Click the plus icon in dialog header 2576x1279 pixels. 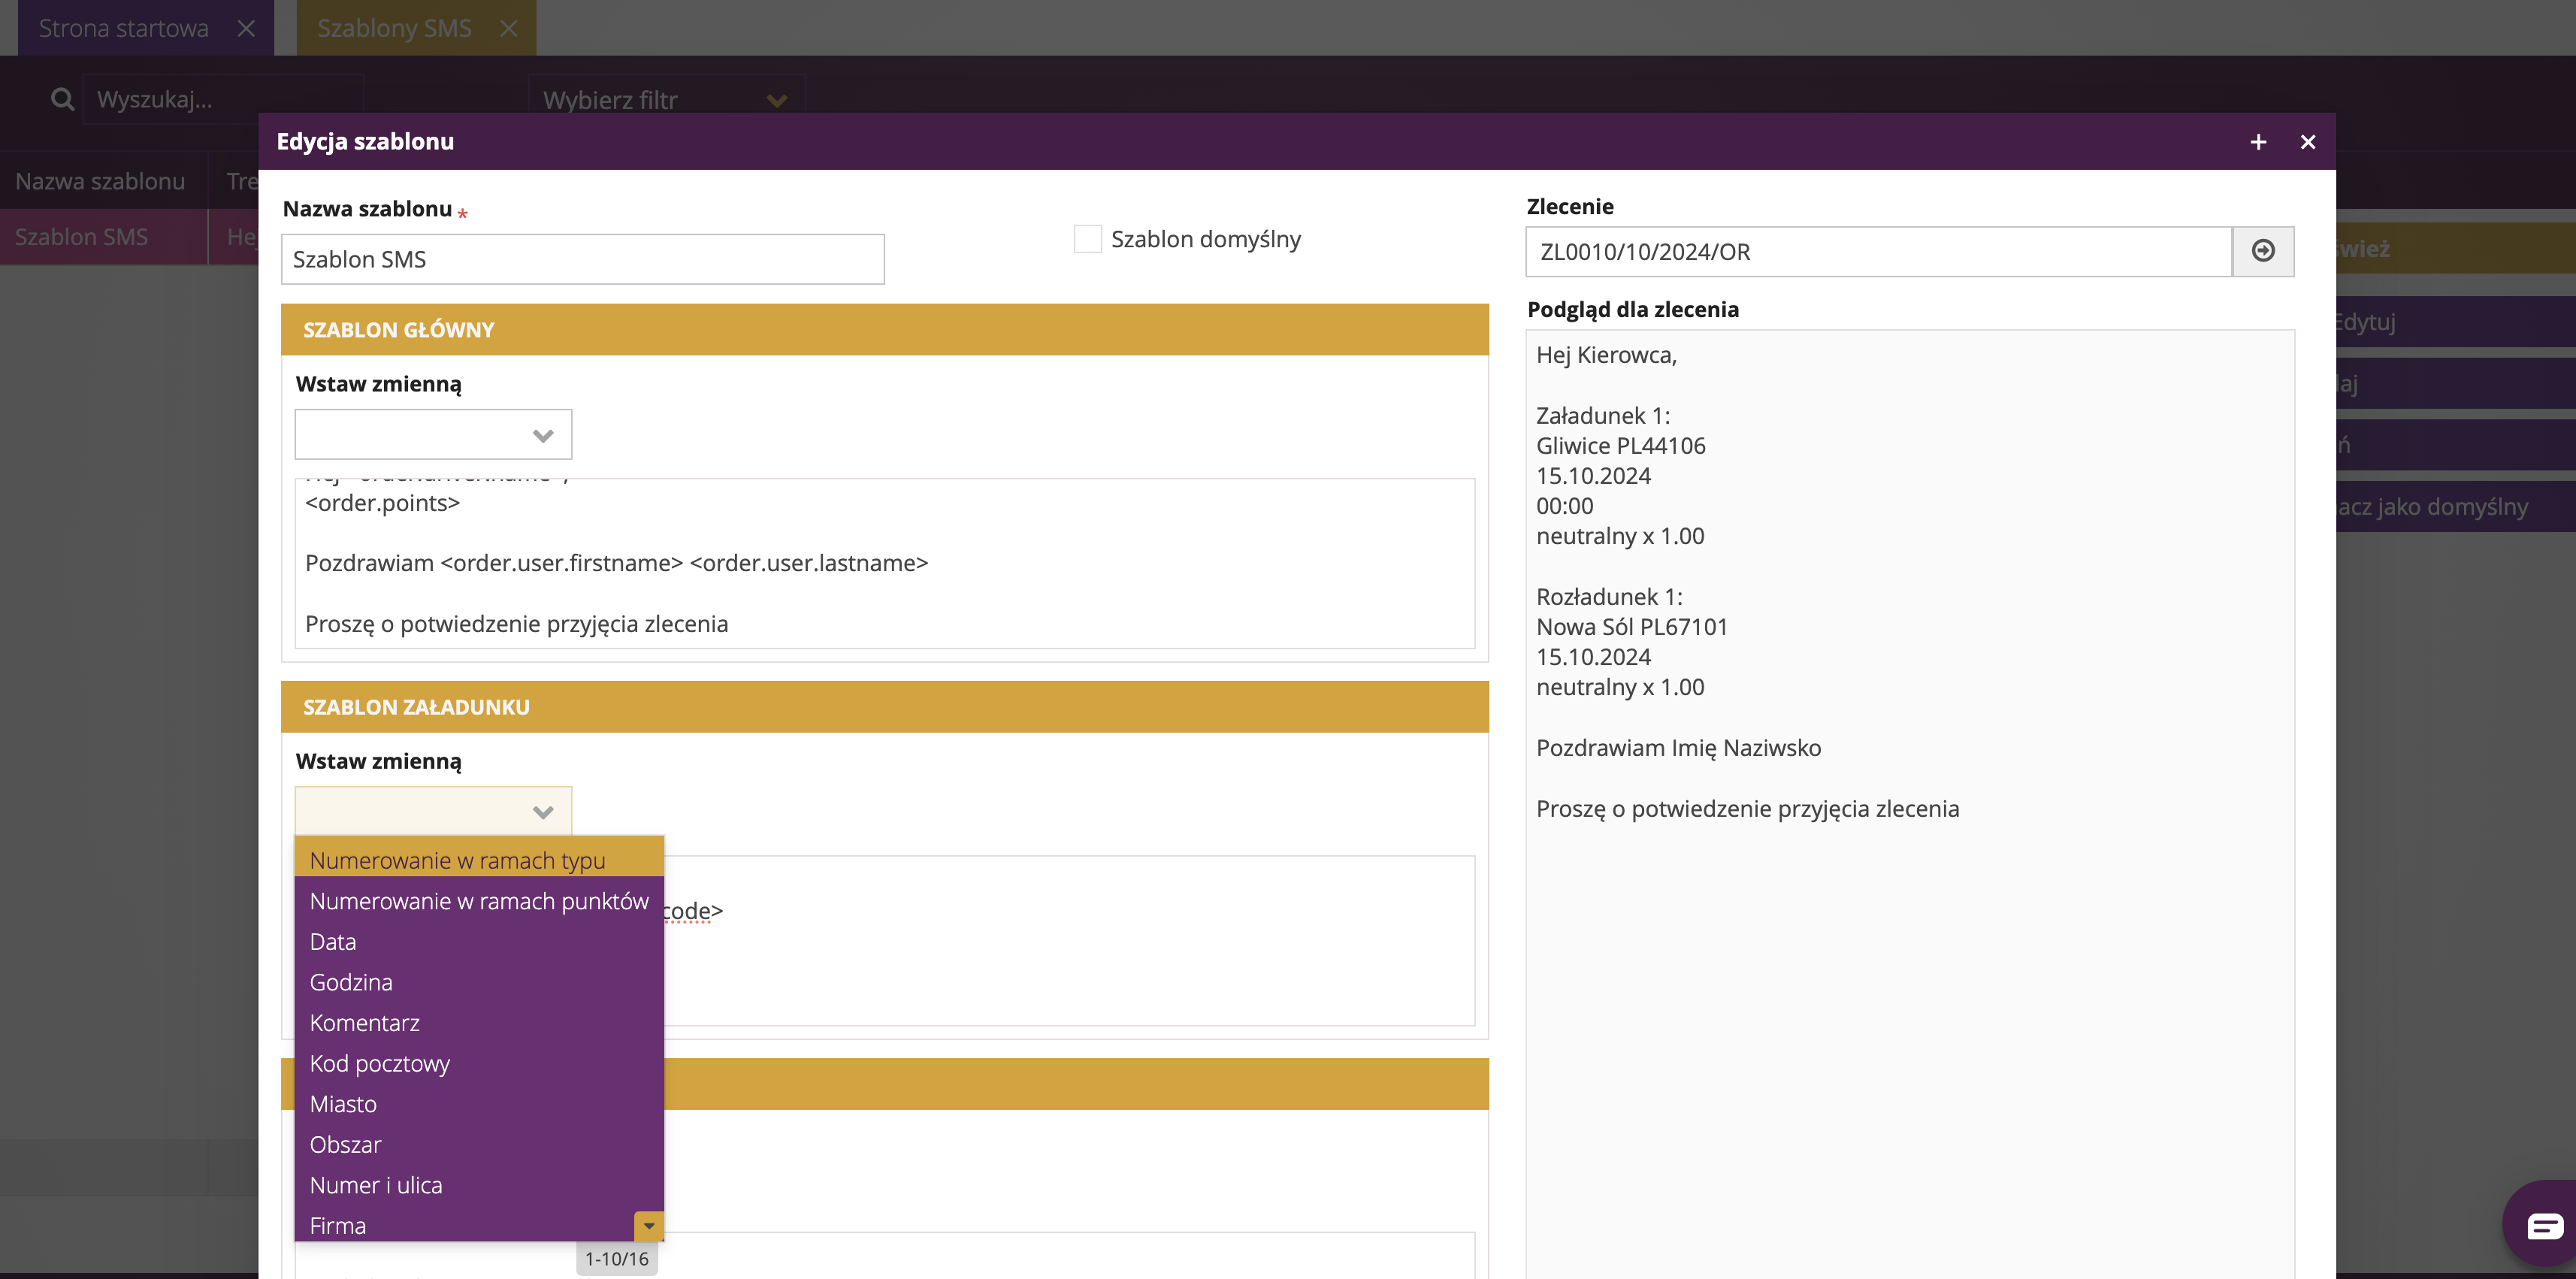2258,142
